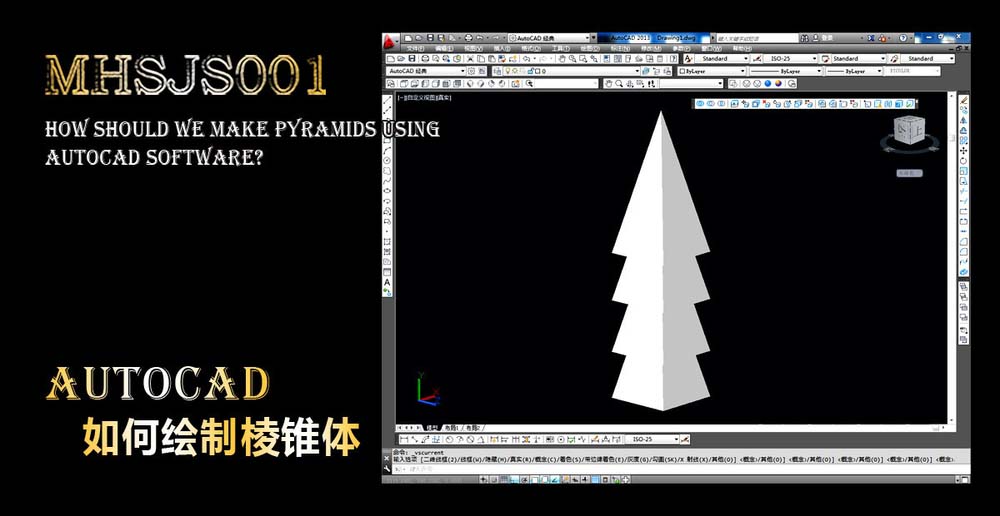Open the 工具 (Tools) menu

coord(561,48)
